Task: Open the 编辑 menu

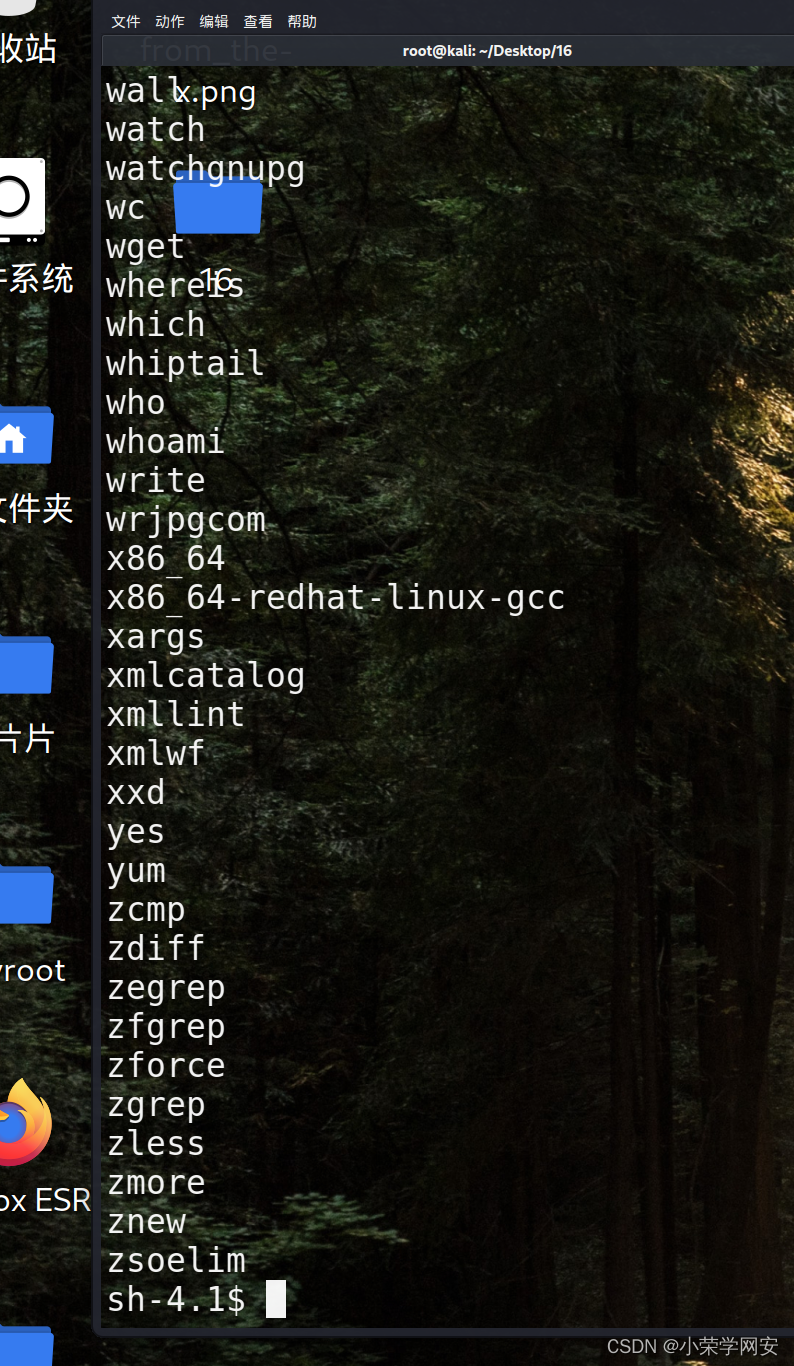Action: [214, 21]
